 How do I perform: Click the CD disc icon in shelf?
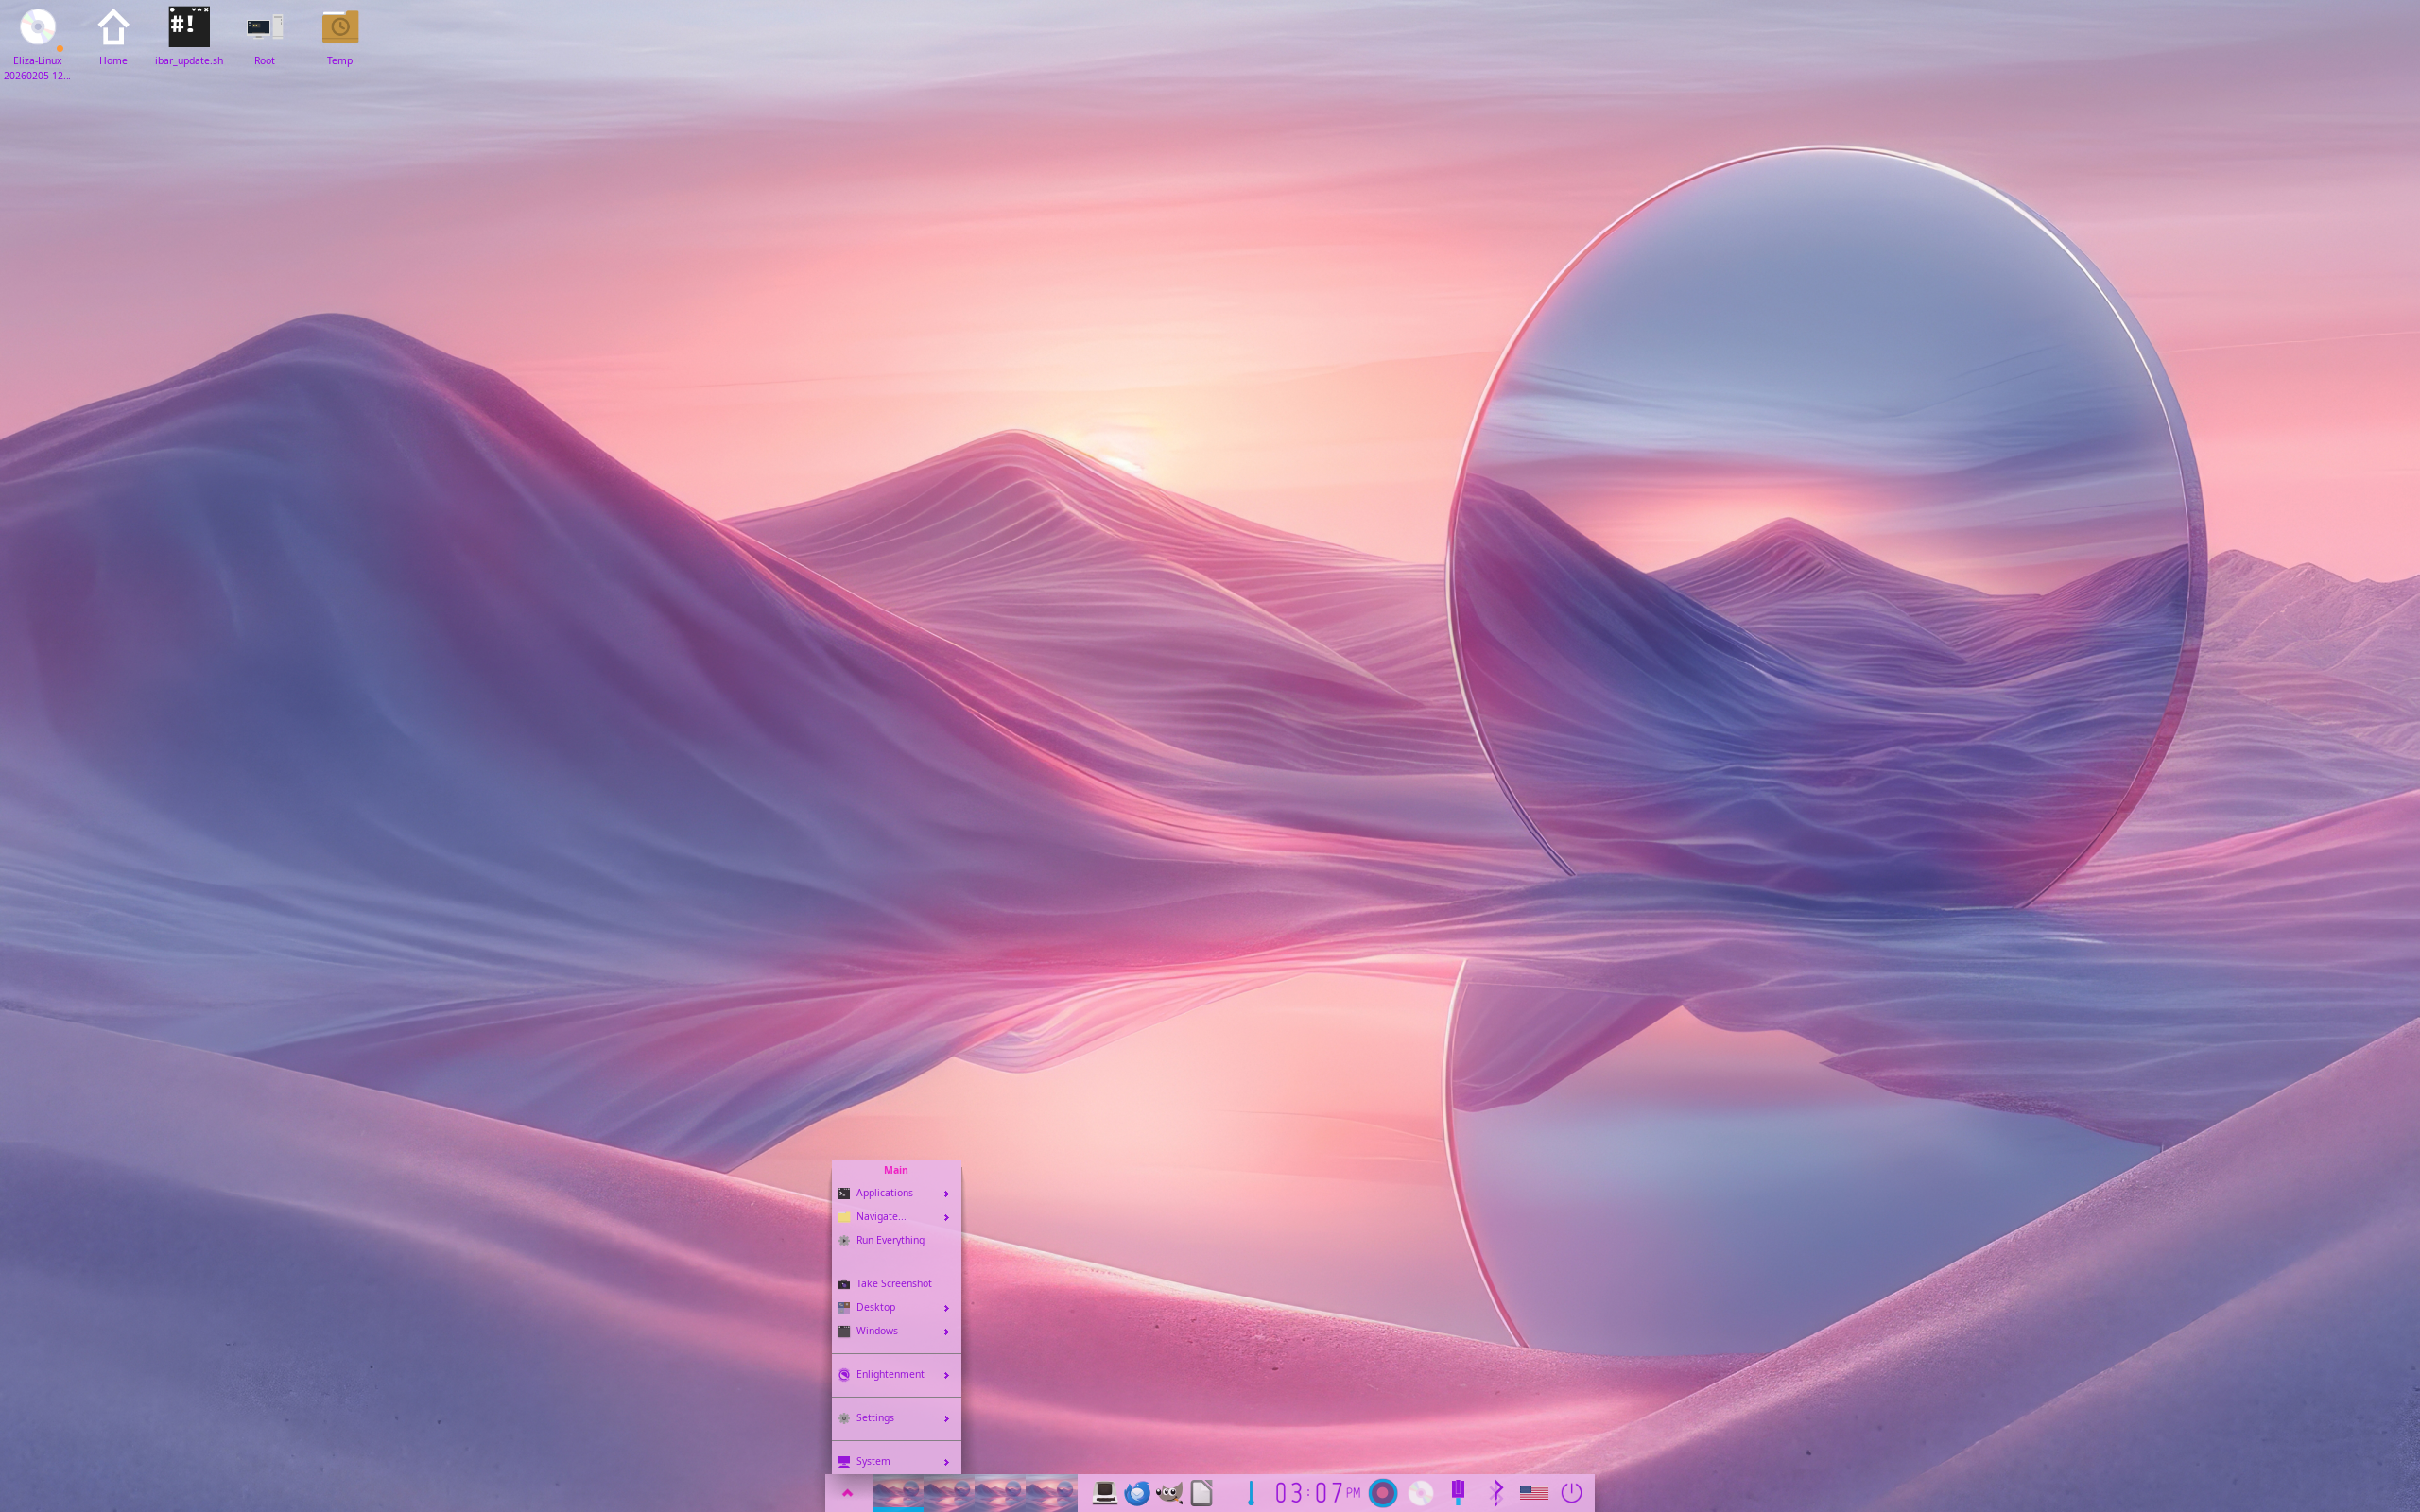point(1421,1493)
